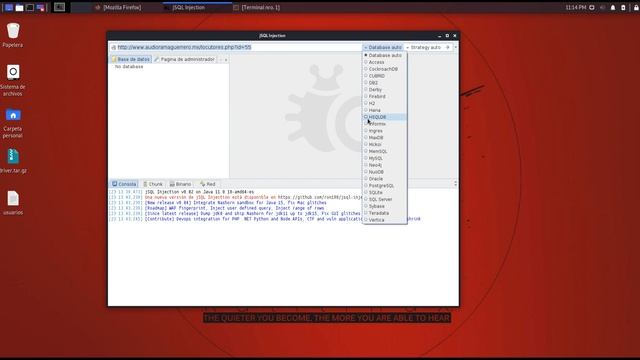Select DB2 database option
Viewport: 640px width, 360px height.
[x=384, y=83]
